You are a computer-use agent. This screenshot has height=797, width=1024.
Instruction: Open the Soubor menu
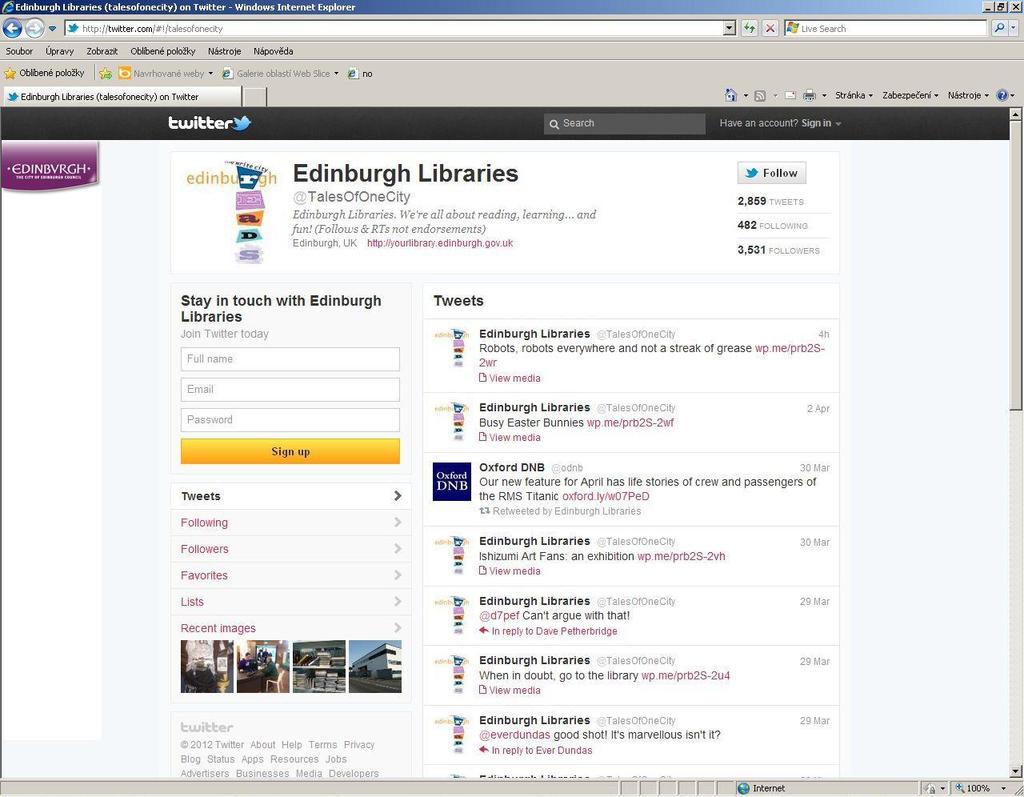point(19,51)
